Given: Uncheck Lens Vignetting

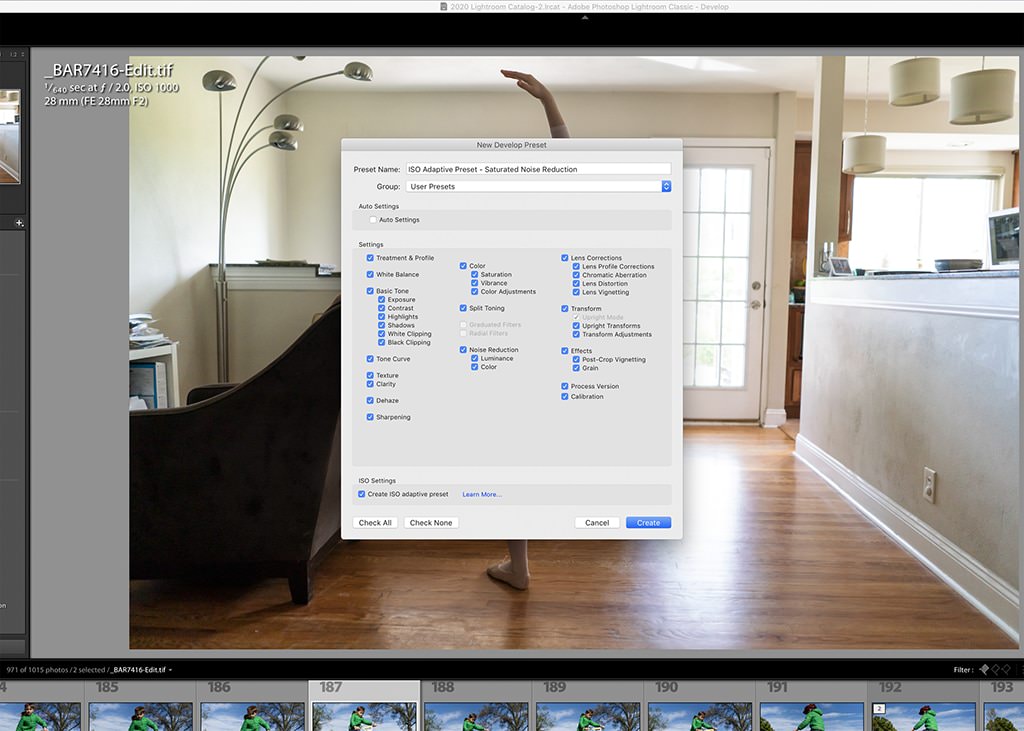Looking at the screenshot, I should [x=576, y=292].
